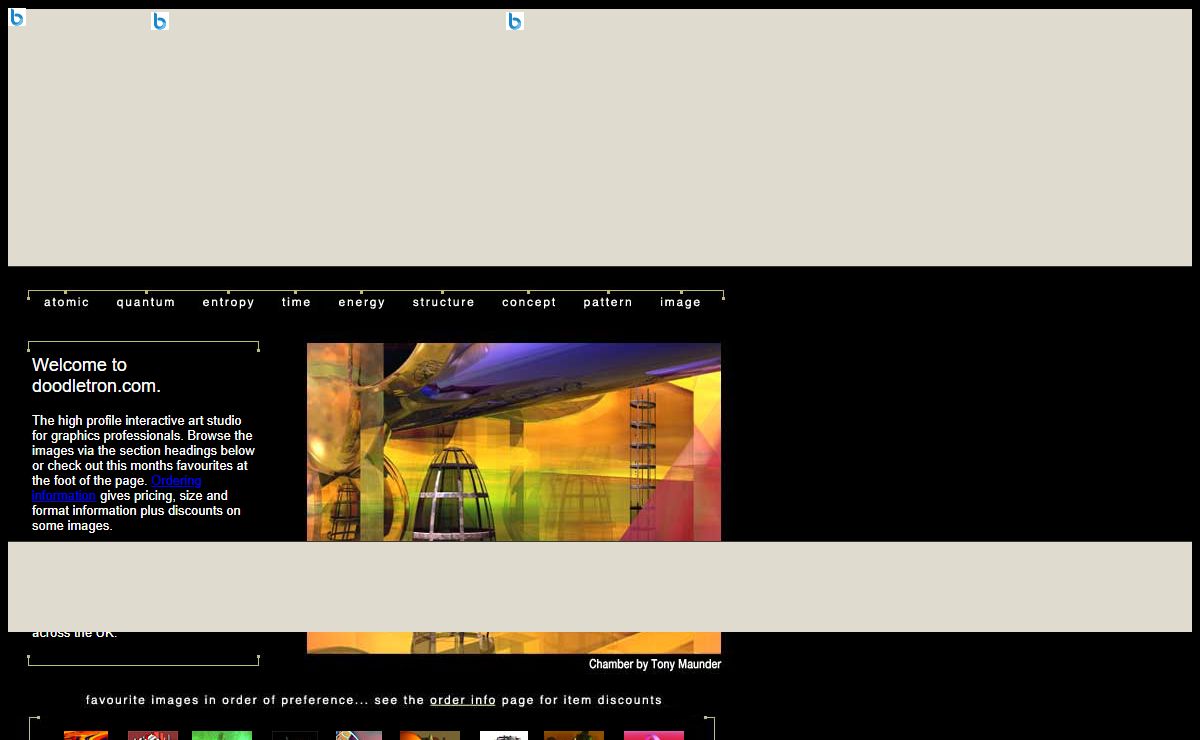Open the green favourite image thumbnail
This screenshot has width=1200, height=740.
(222, 735)
